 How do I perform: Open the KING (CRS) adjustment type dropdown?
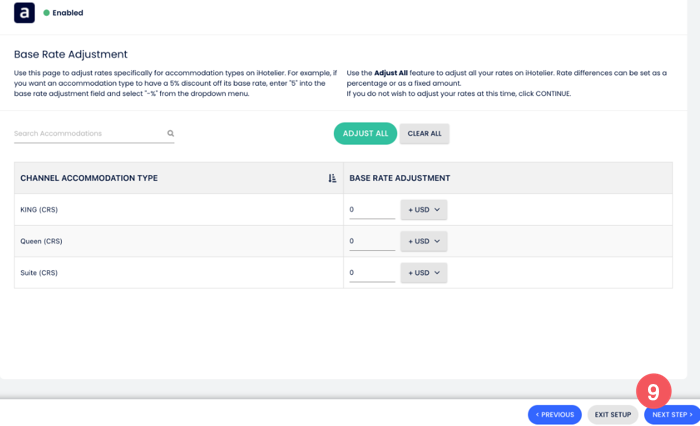coord(424,210)
